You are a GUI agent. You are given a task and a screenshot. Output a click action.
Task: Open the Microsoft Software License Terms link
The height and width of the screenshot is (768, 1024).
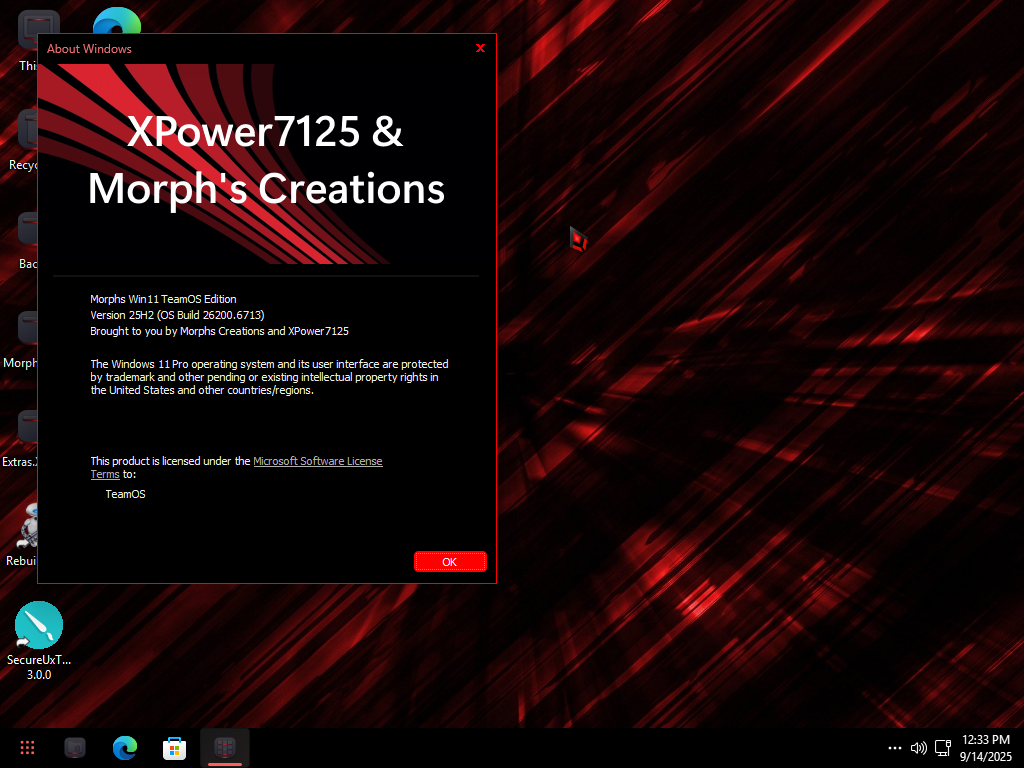pyautogui.click(x=317, y=461)
